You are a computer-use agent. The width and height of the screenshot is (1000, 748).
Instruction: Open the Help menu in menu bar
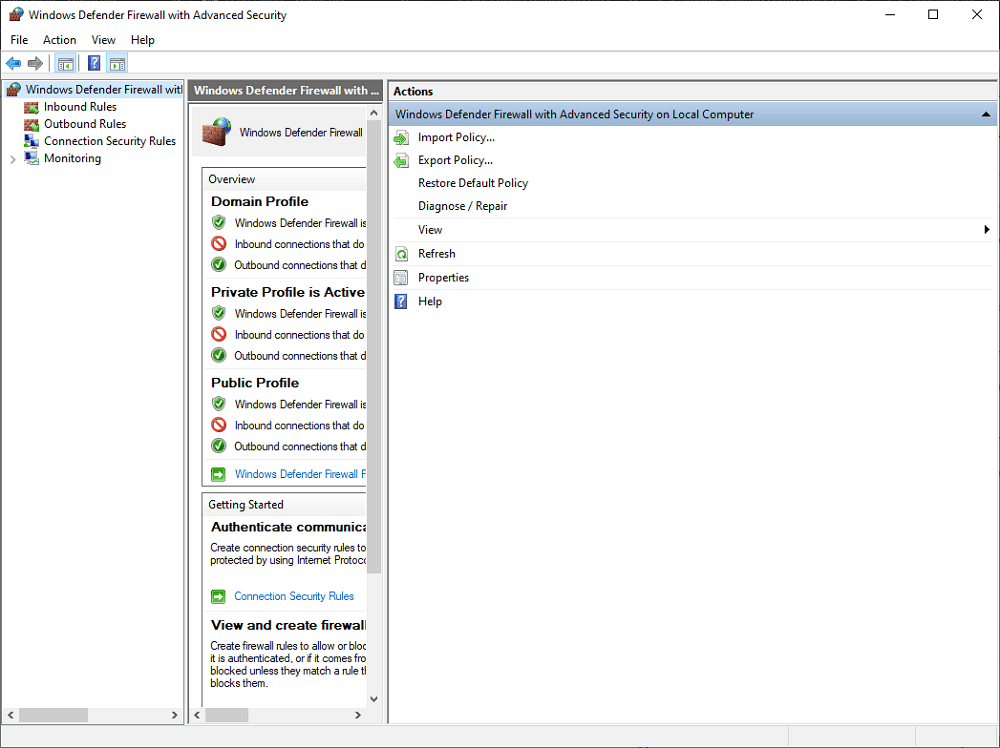click(142, 40)
